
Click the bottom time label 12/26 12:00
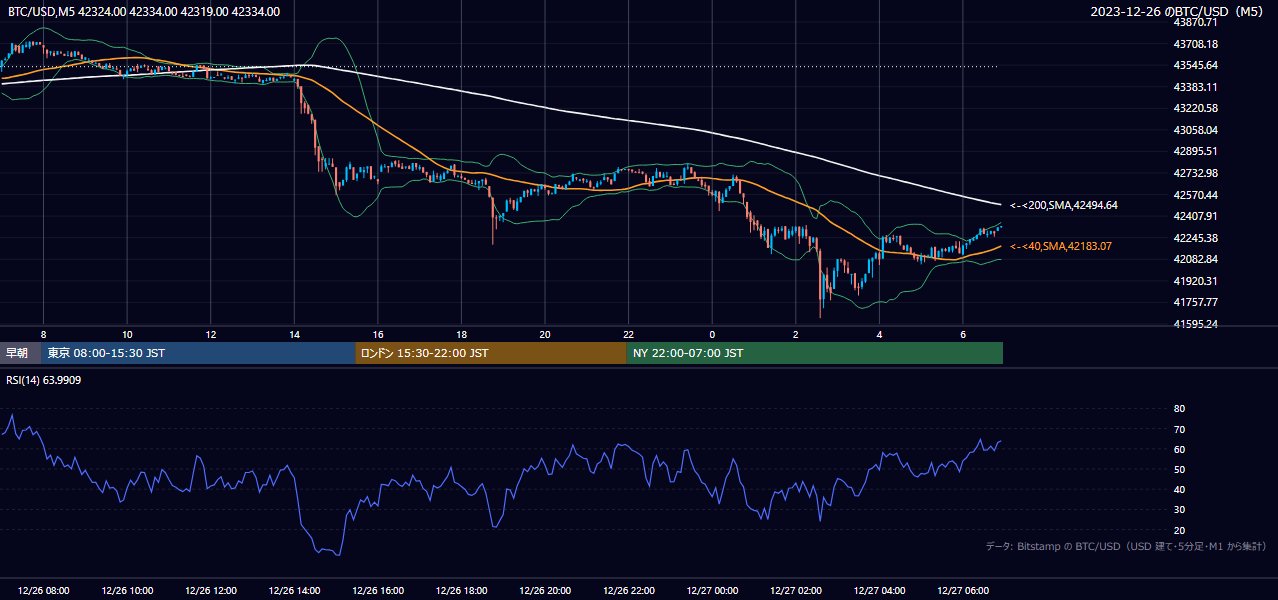tap(211, 591)
